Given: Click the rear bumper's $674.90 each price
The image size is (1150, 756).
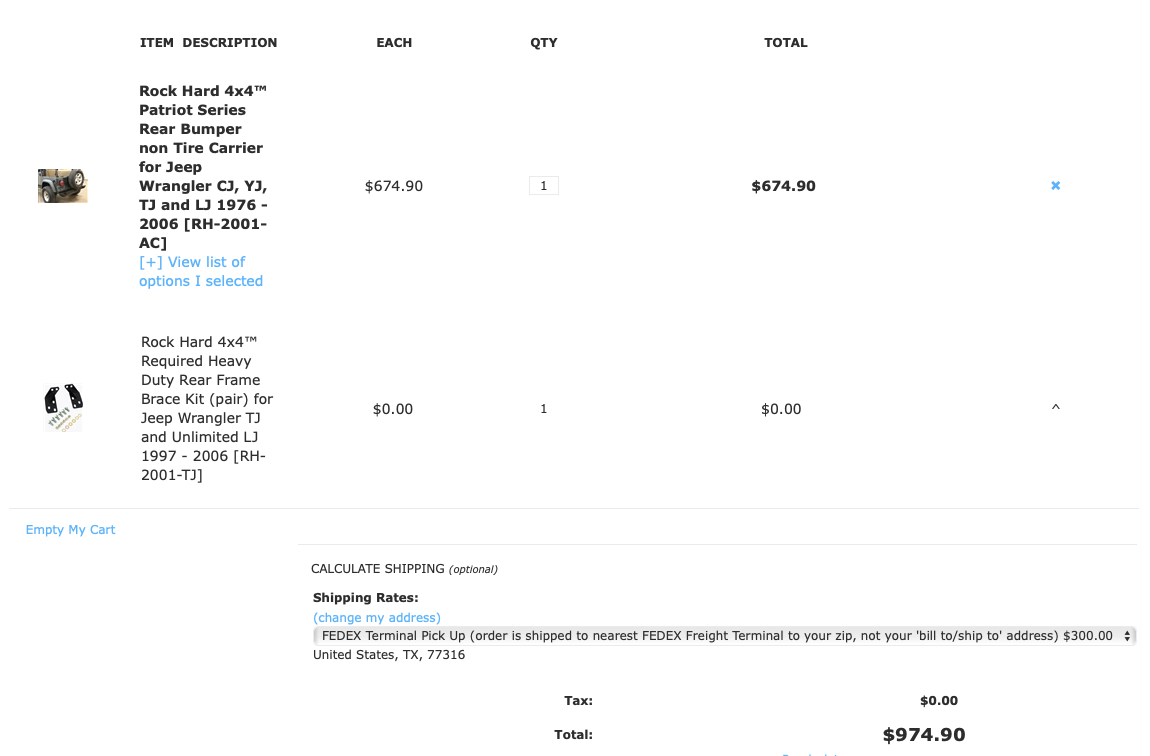Looking at the screenshot, I should 394,186.
